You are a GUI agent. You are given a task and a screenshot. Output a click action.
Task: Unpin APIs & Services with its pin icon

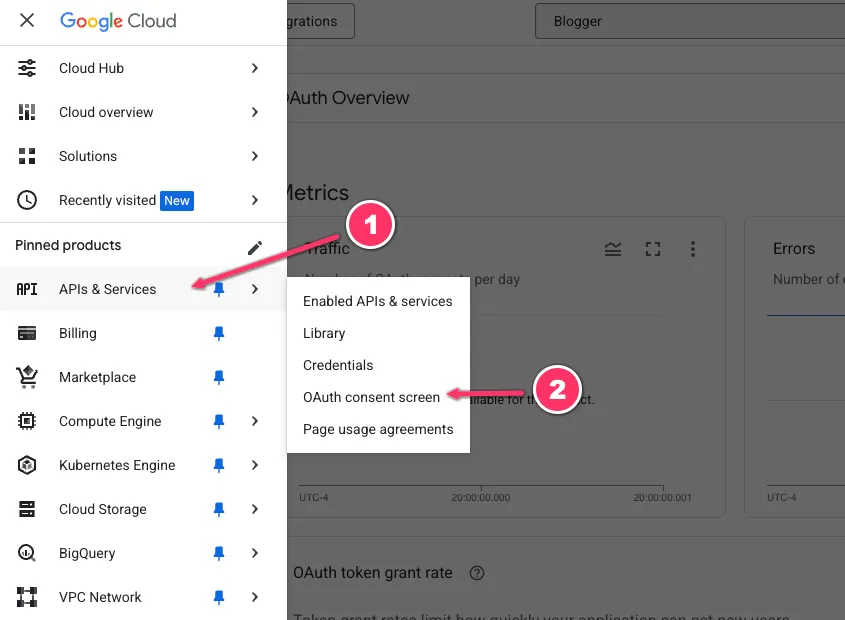pyautogui.click(x=219, y=290)
